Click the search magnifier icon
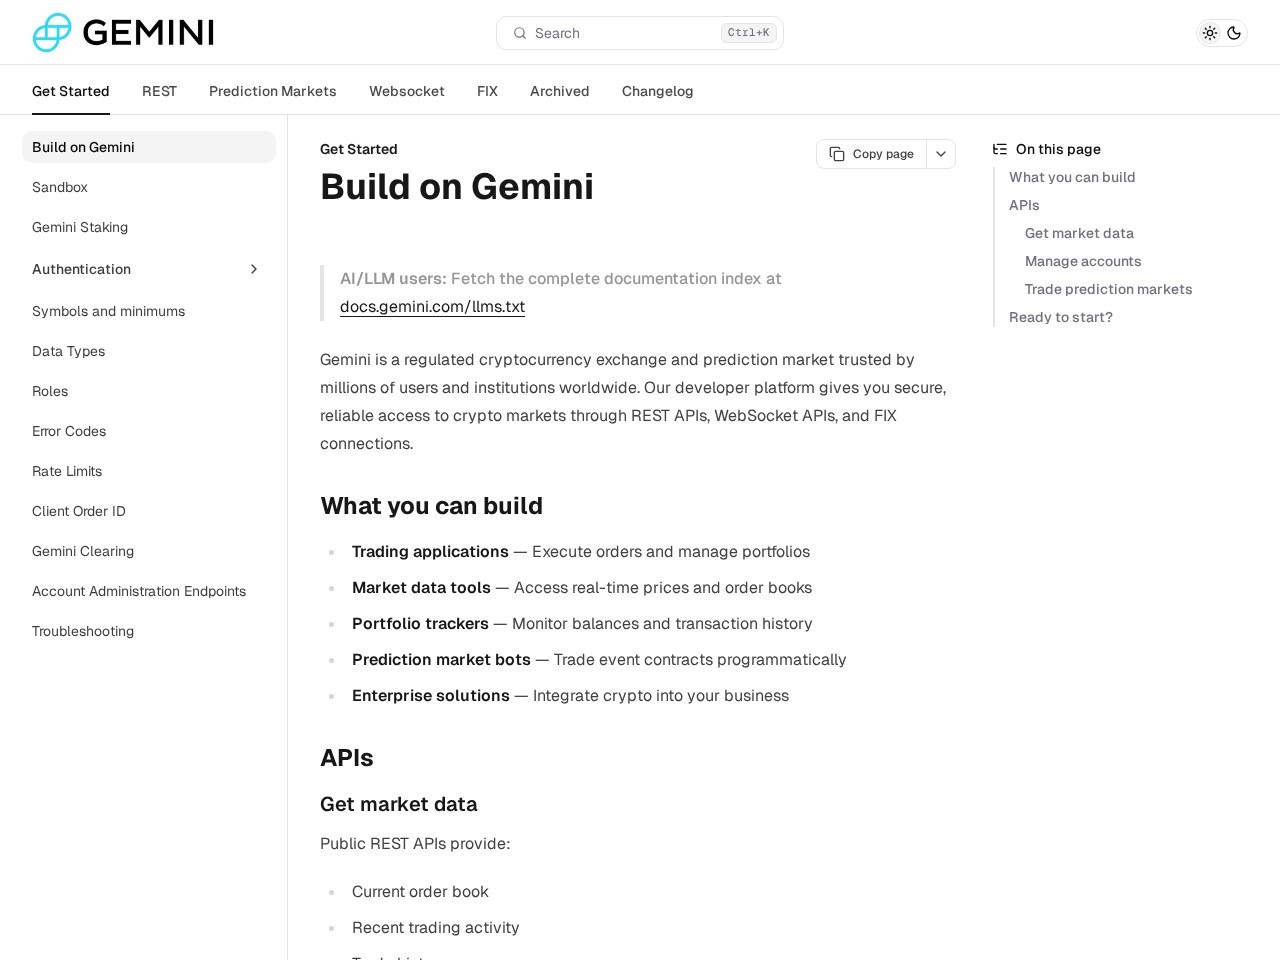The height and width of the screenshot is (960, 1280). coord(520,33)
